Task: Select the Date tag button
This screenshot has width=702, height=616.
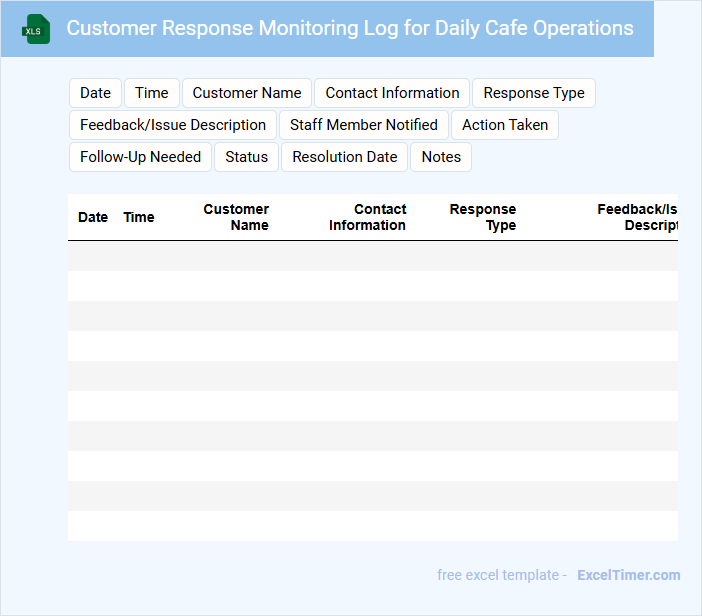Action: 95,93
